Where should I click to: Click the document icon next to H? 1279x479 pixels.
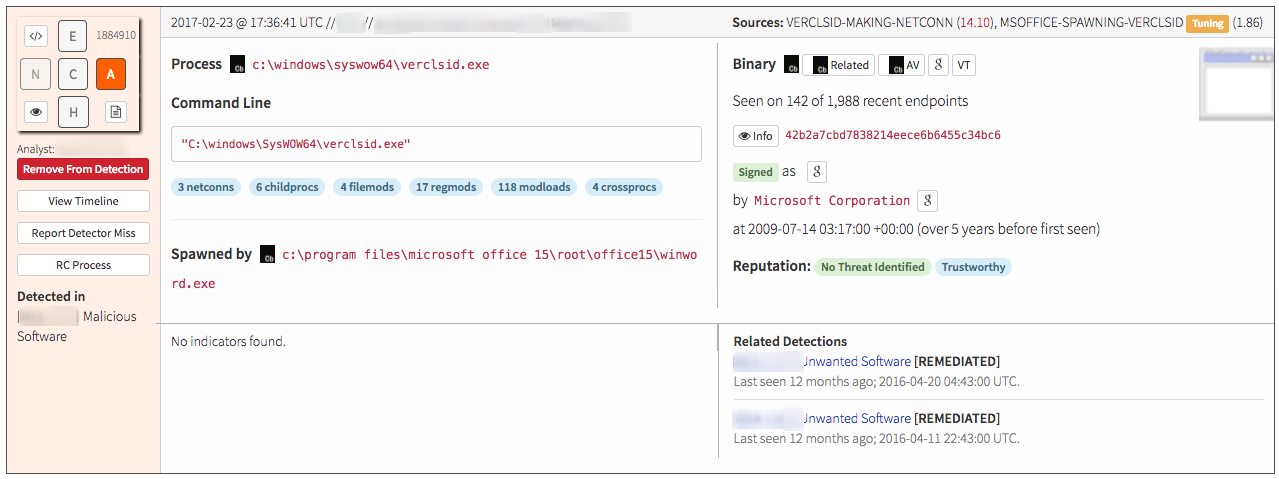point(116,112)
